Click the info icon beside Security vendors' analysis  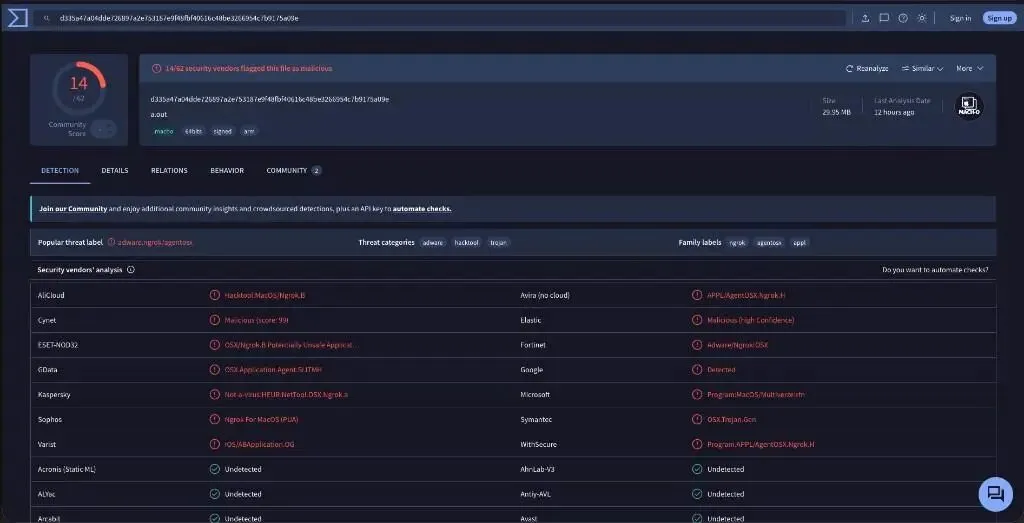(x=131, y=270)
